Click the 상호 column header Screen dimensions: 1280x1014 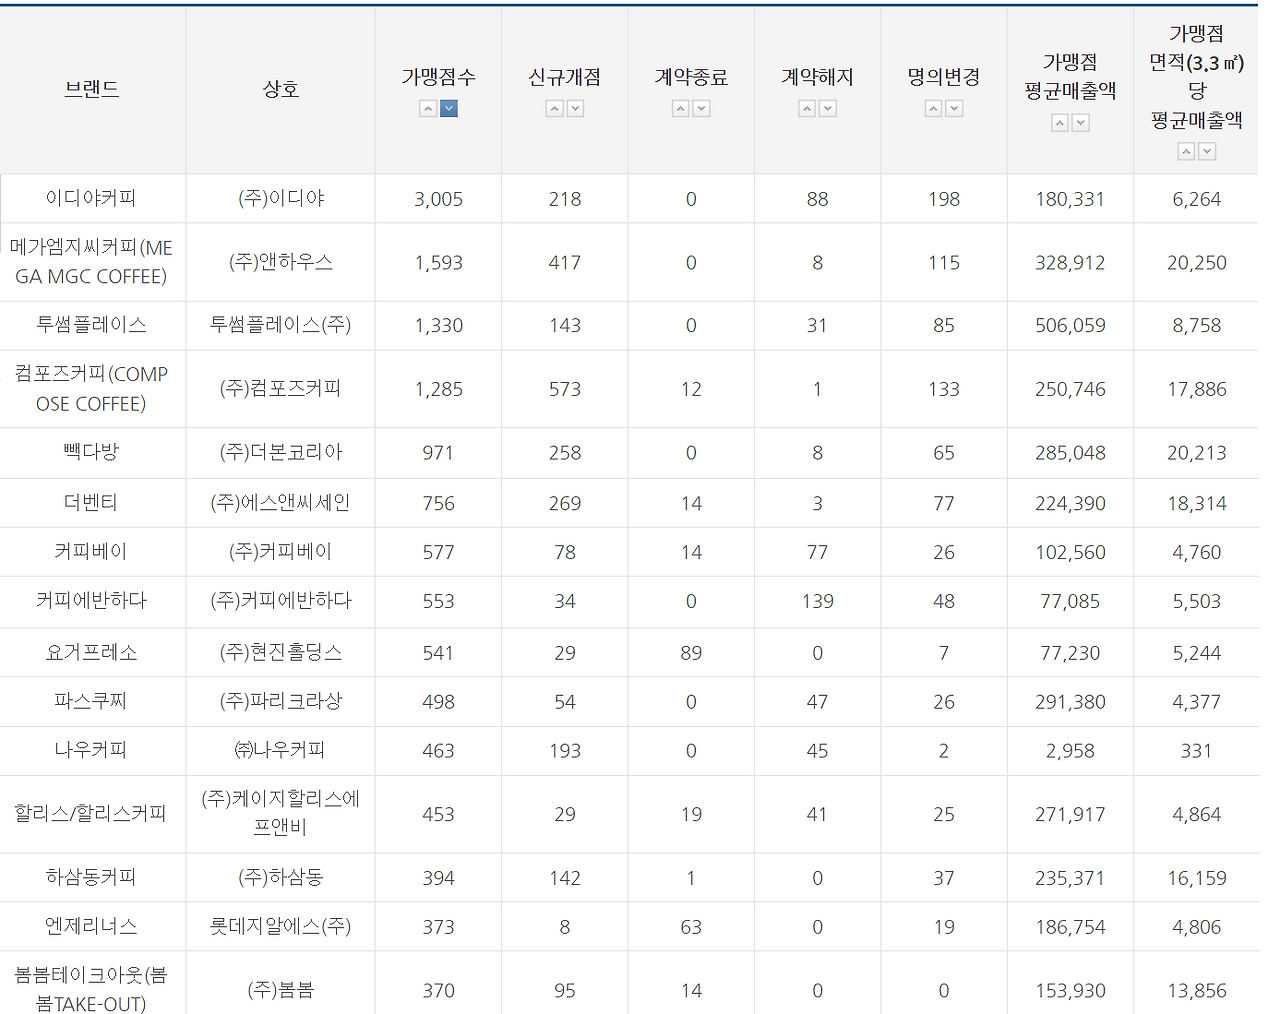click(281, 90)
